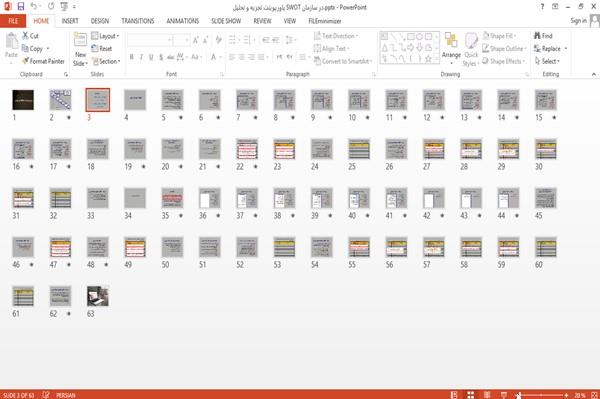Click the 20% zoom level
The width and height of the screenshot is (600, 399).
click(579, 395)
